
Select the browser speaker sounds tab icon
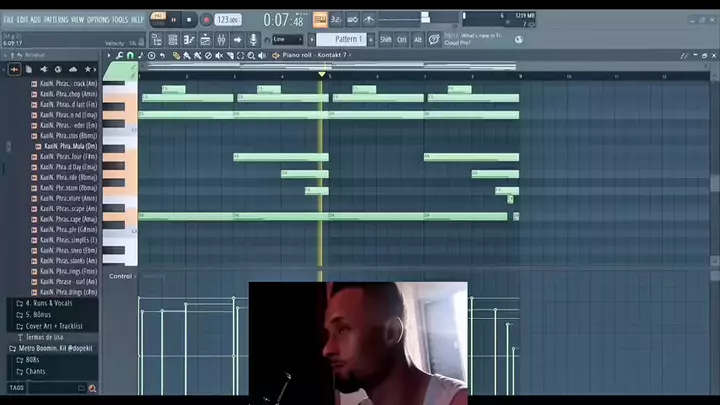point(44,70)
